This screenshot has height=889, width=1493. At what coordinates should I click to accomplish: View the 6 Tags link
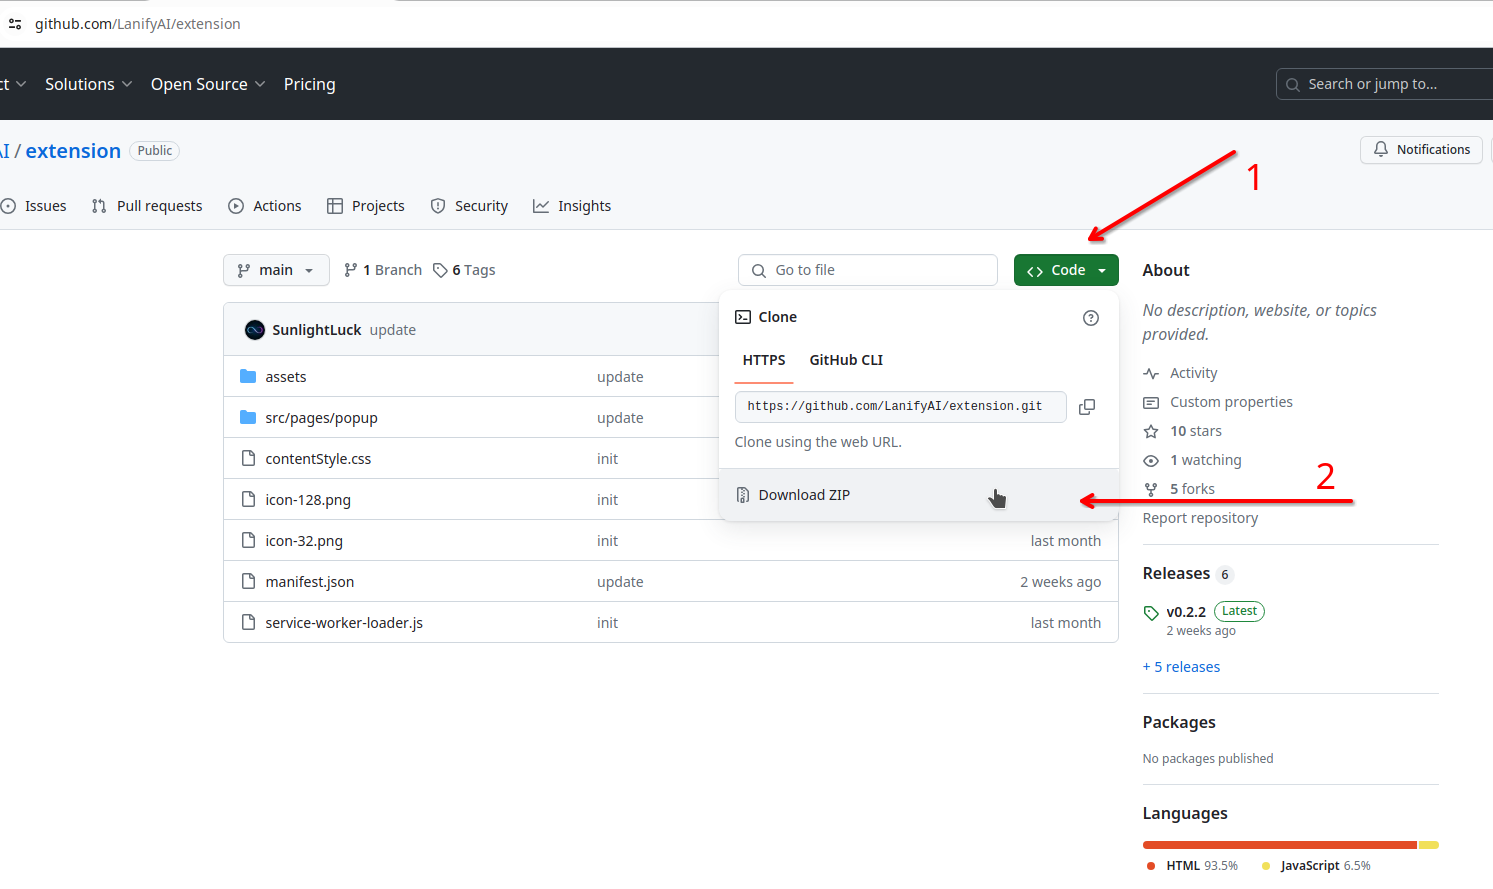(x=464, y=270)
